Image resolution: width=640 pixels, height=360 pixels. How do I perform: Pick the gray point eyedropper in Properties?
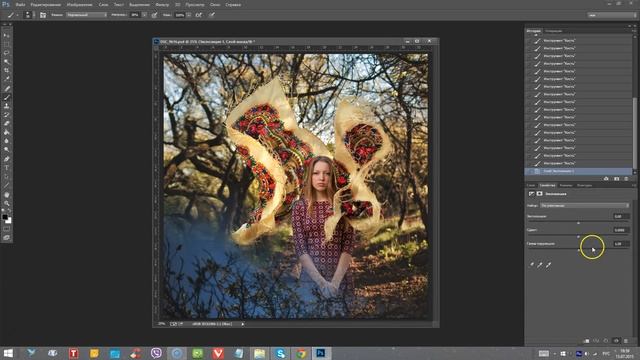click(540, 265)
